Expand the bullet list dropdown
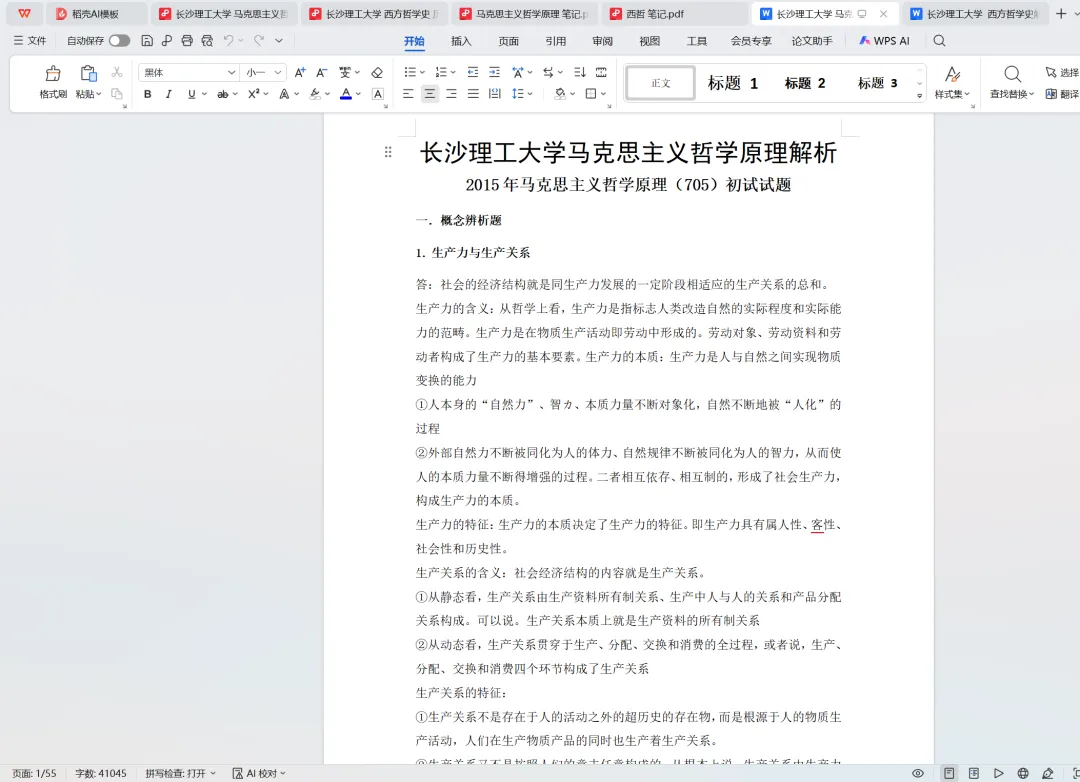1080x782 pixels. [422, 72]
